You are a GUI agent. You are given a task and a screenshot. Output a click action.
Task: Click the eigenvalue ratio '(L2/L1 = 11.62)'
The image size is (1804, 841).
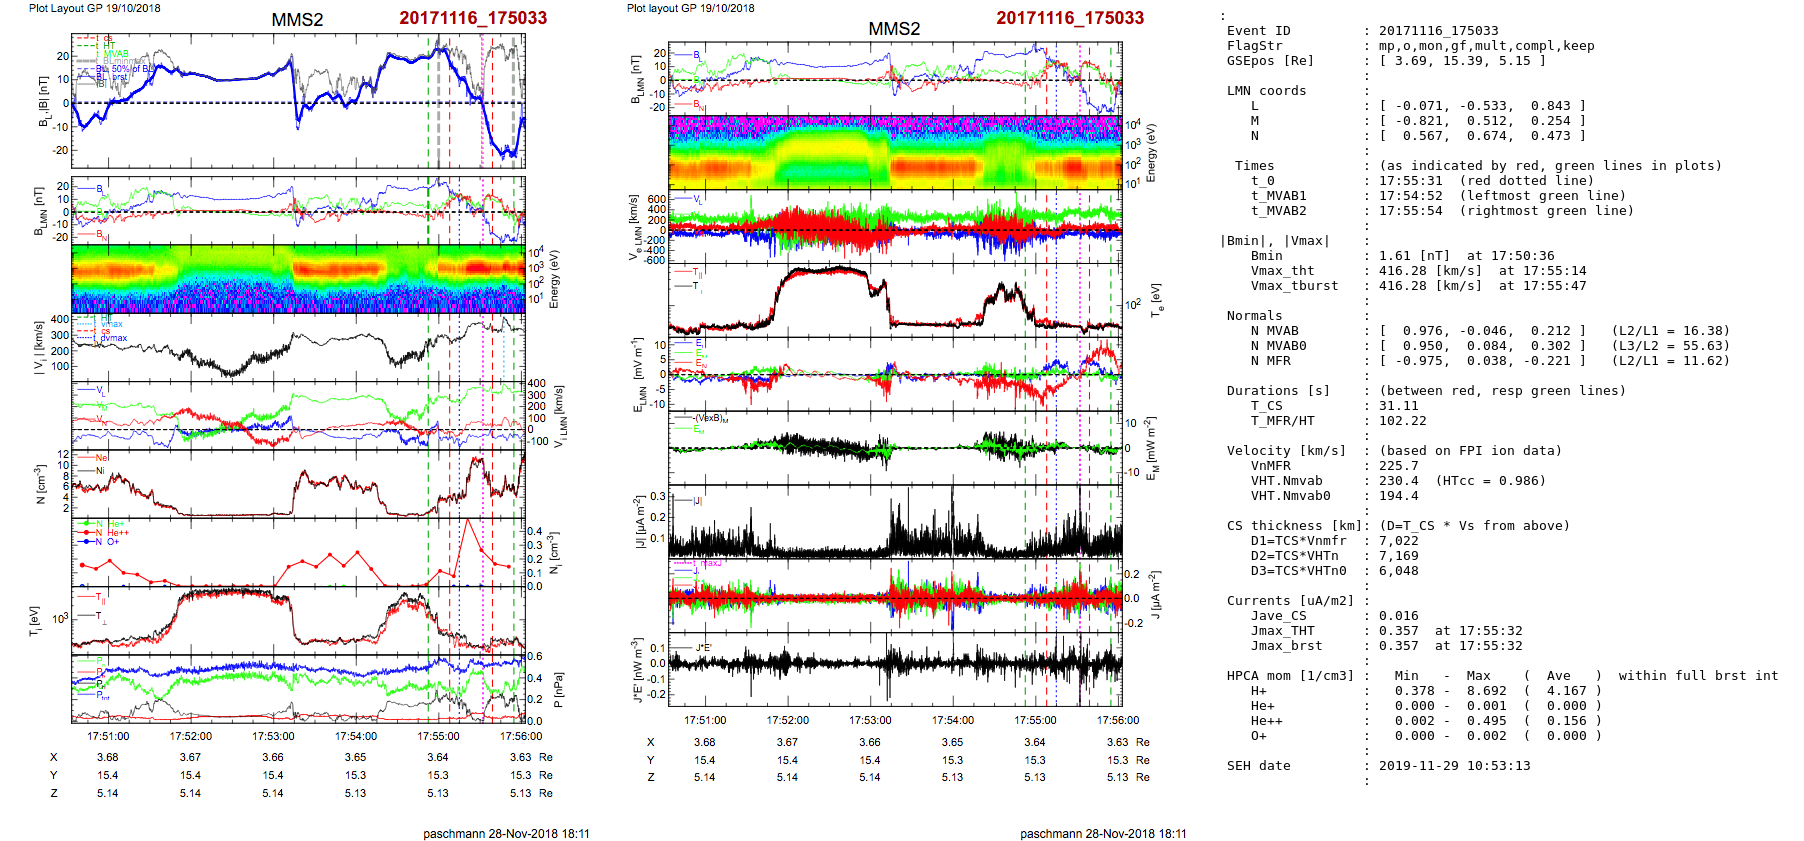pos(1671,361)
